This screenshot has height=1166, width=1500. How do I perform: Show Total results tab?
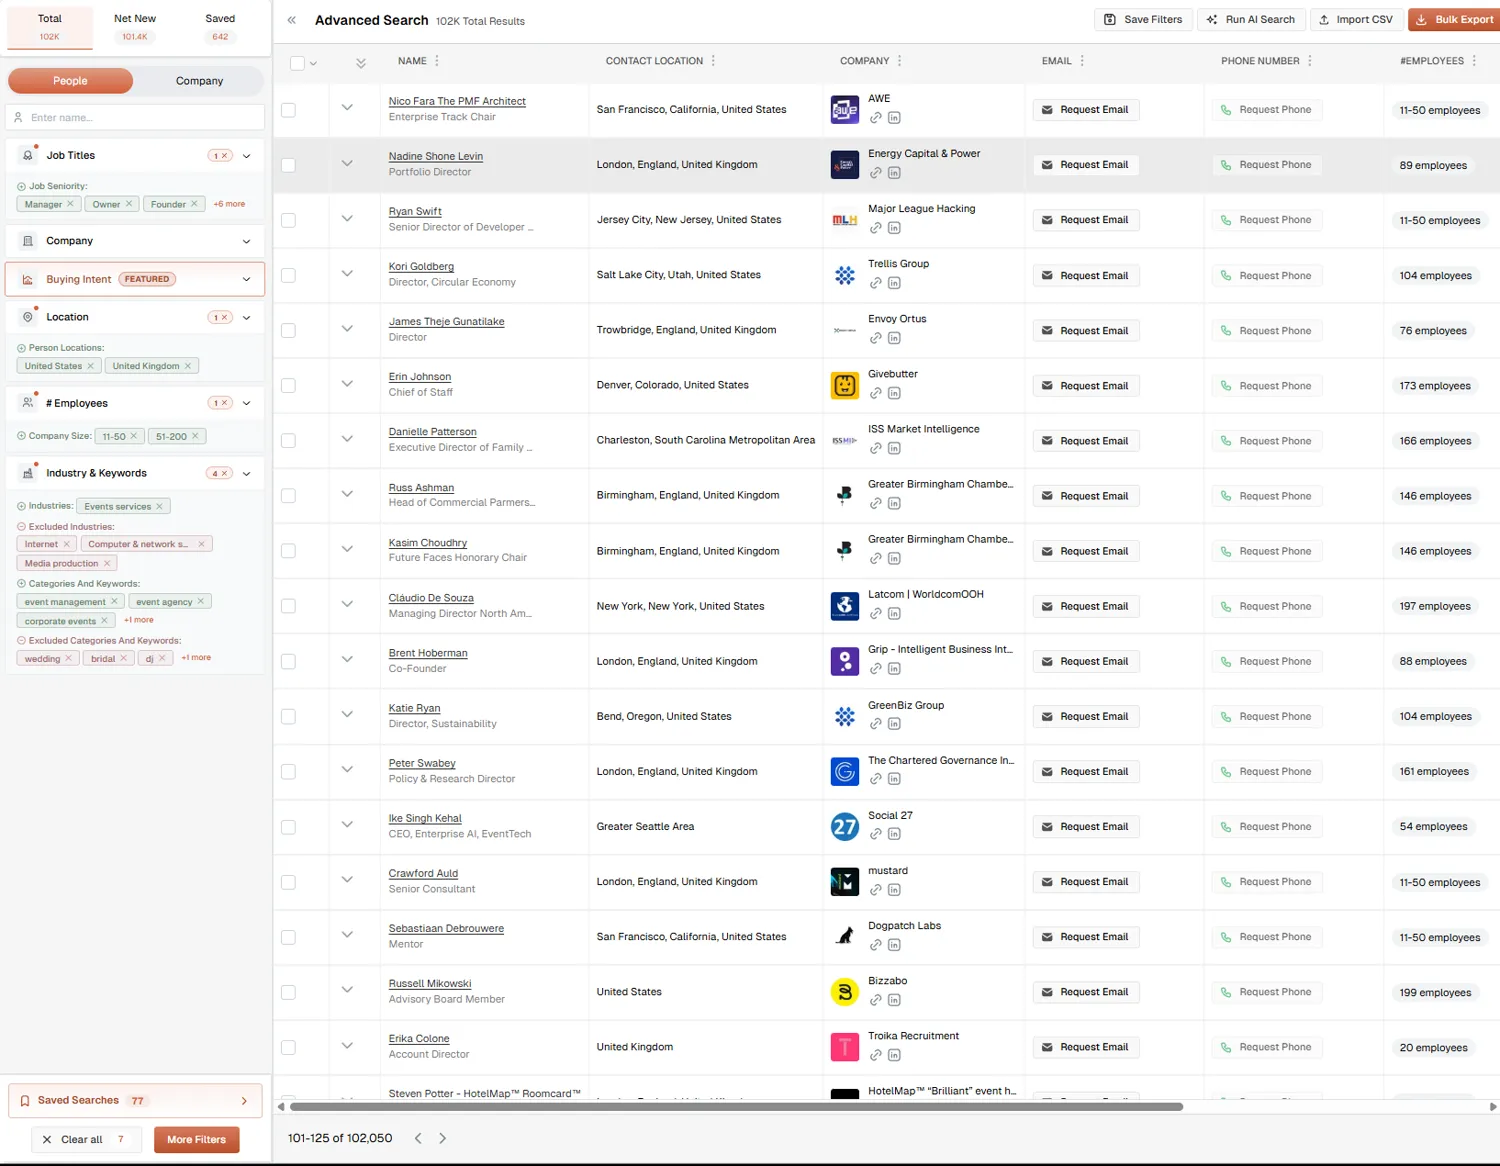click(x=50, y=27)
